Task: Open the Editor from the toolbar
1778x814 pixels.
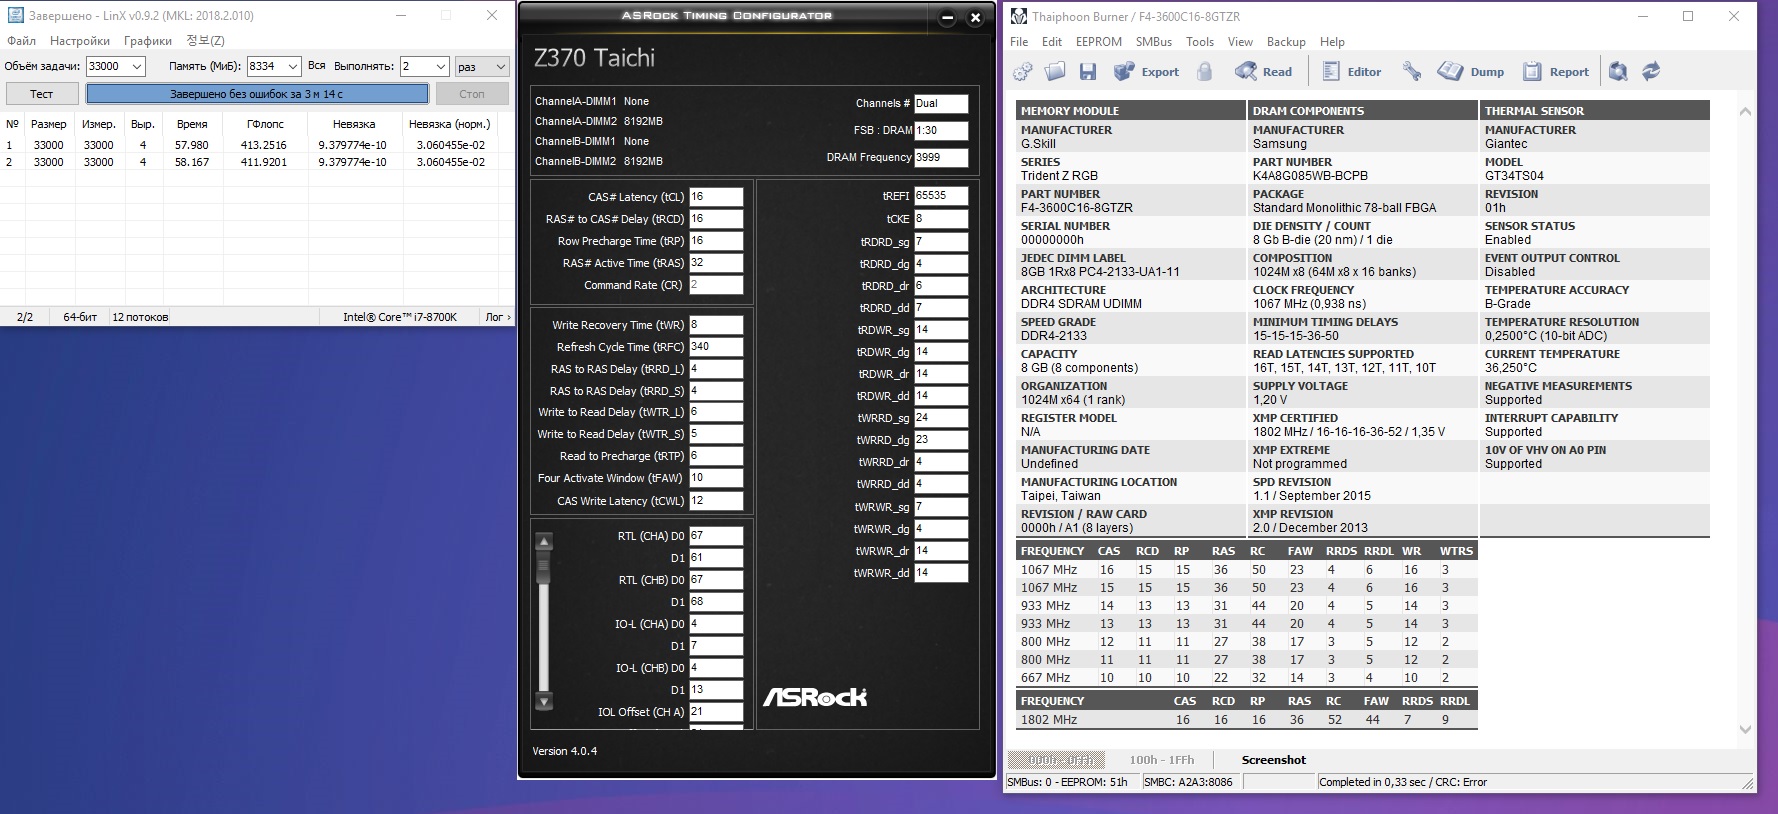Action: pos(1352,71)
